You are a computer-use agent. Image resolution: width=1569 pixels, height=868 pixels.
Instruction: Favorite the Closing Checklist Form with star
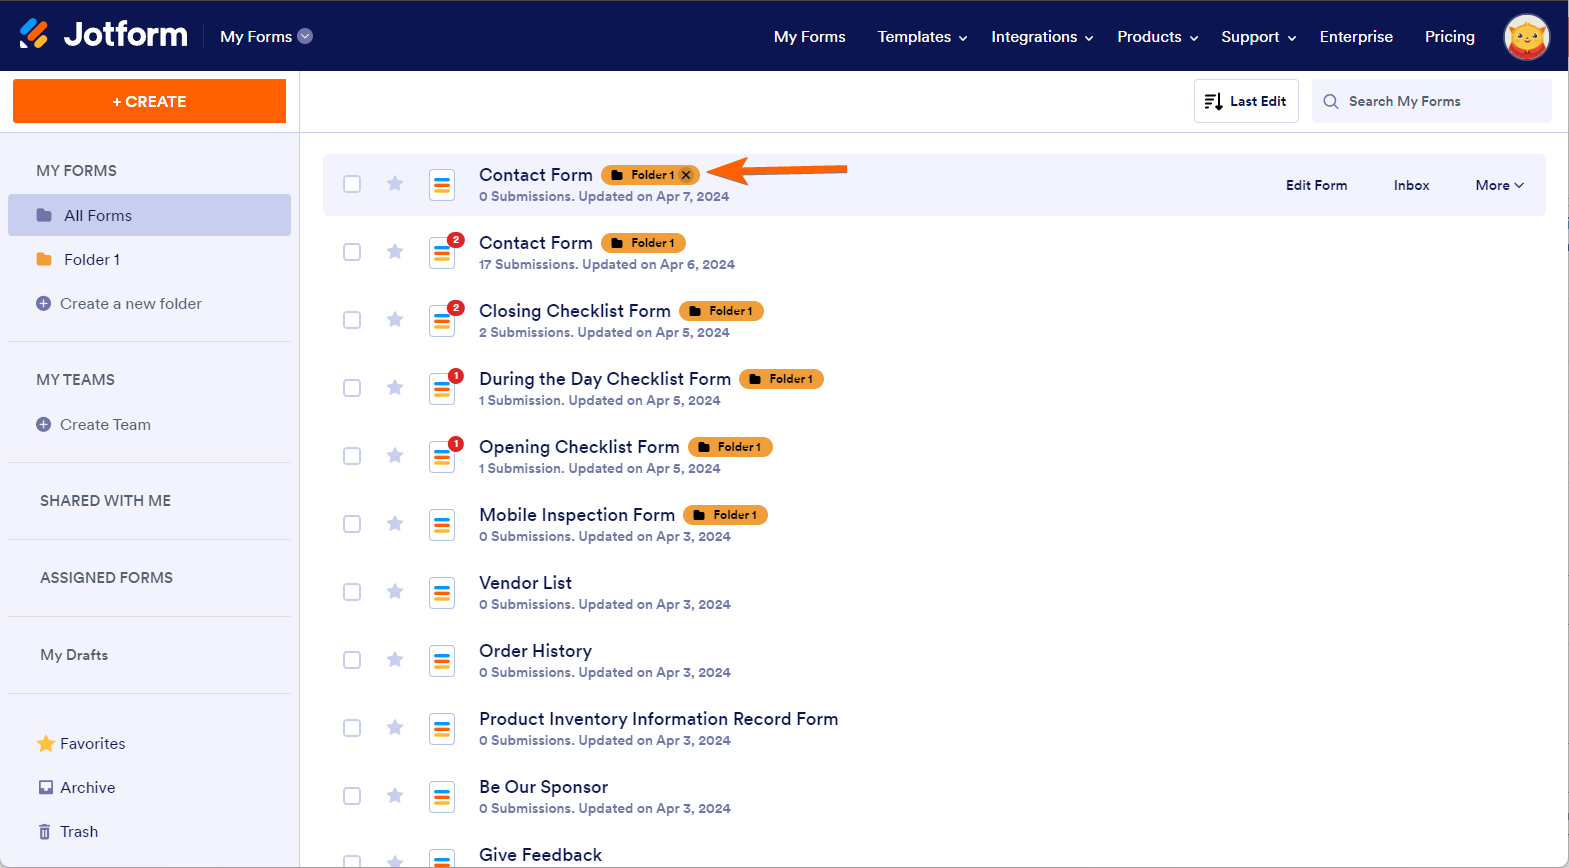(395, 320)
